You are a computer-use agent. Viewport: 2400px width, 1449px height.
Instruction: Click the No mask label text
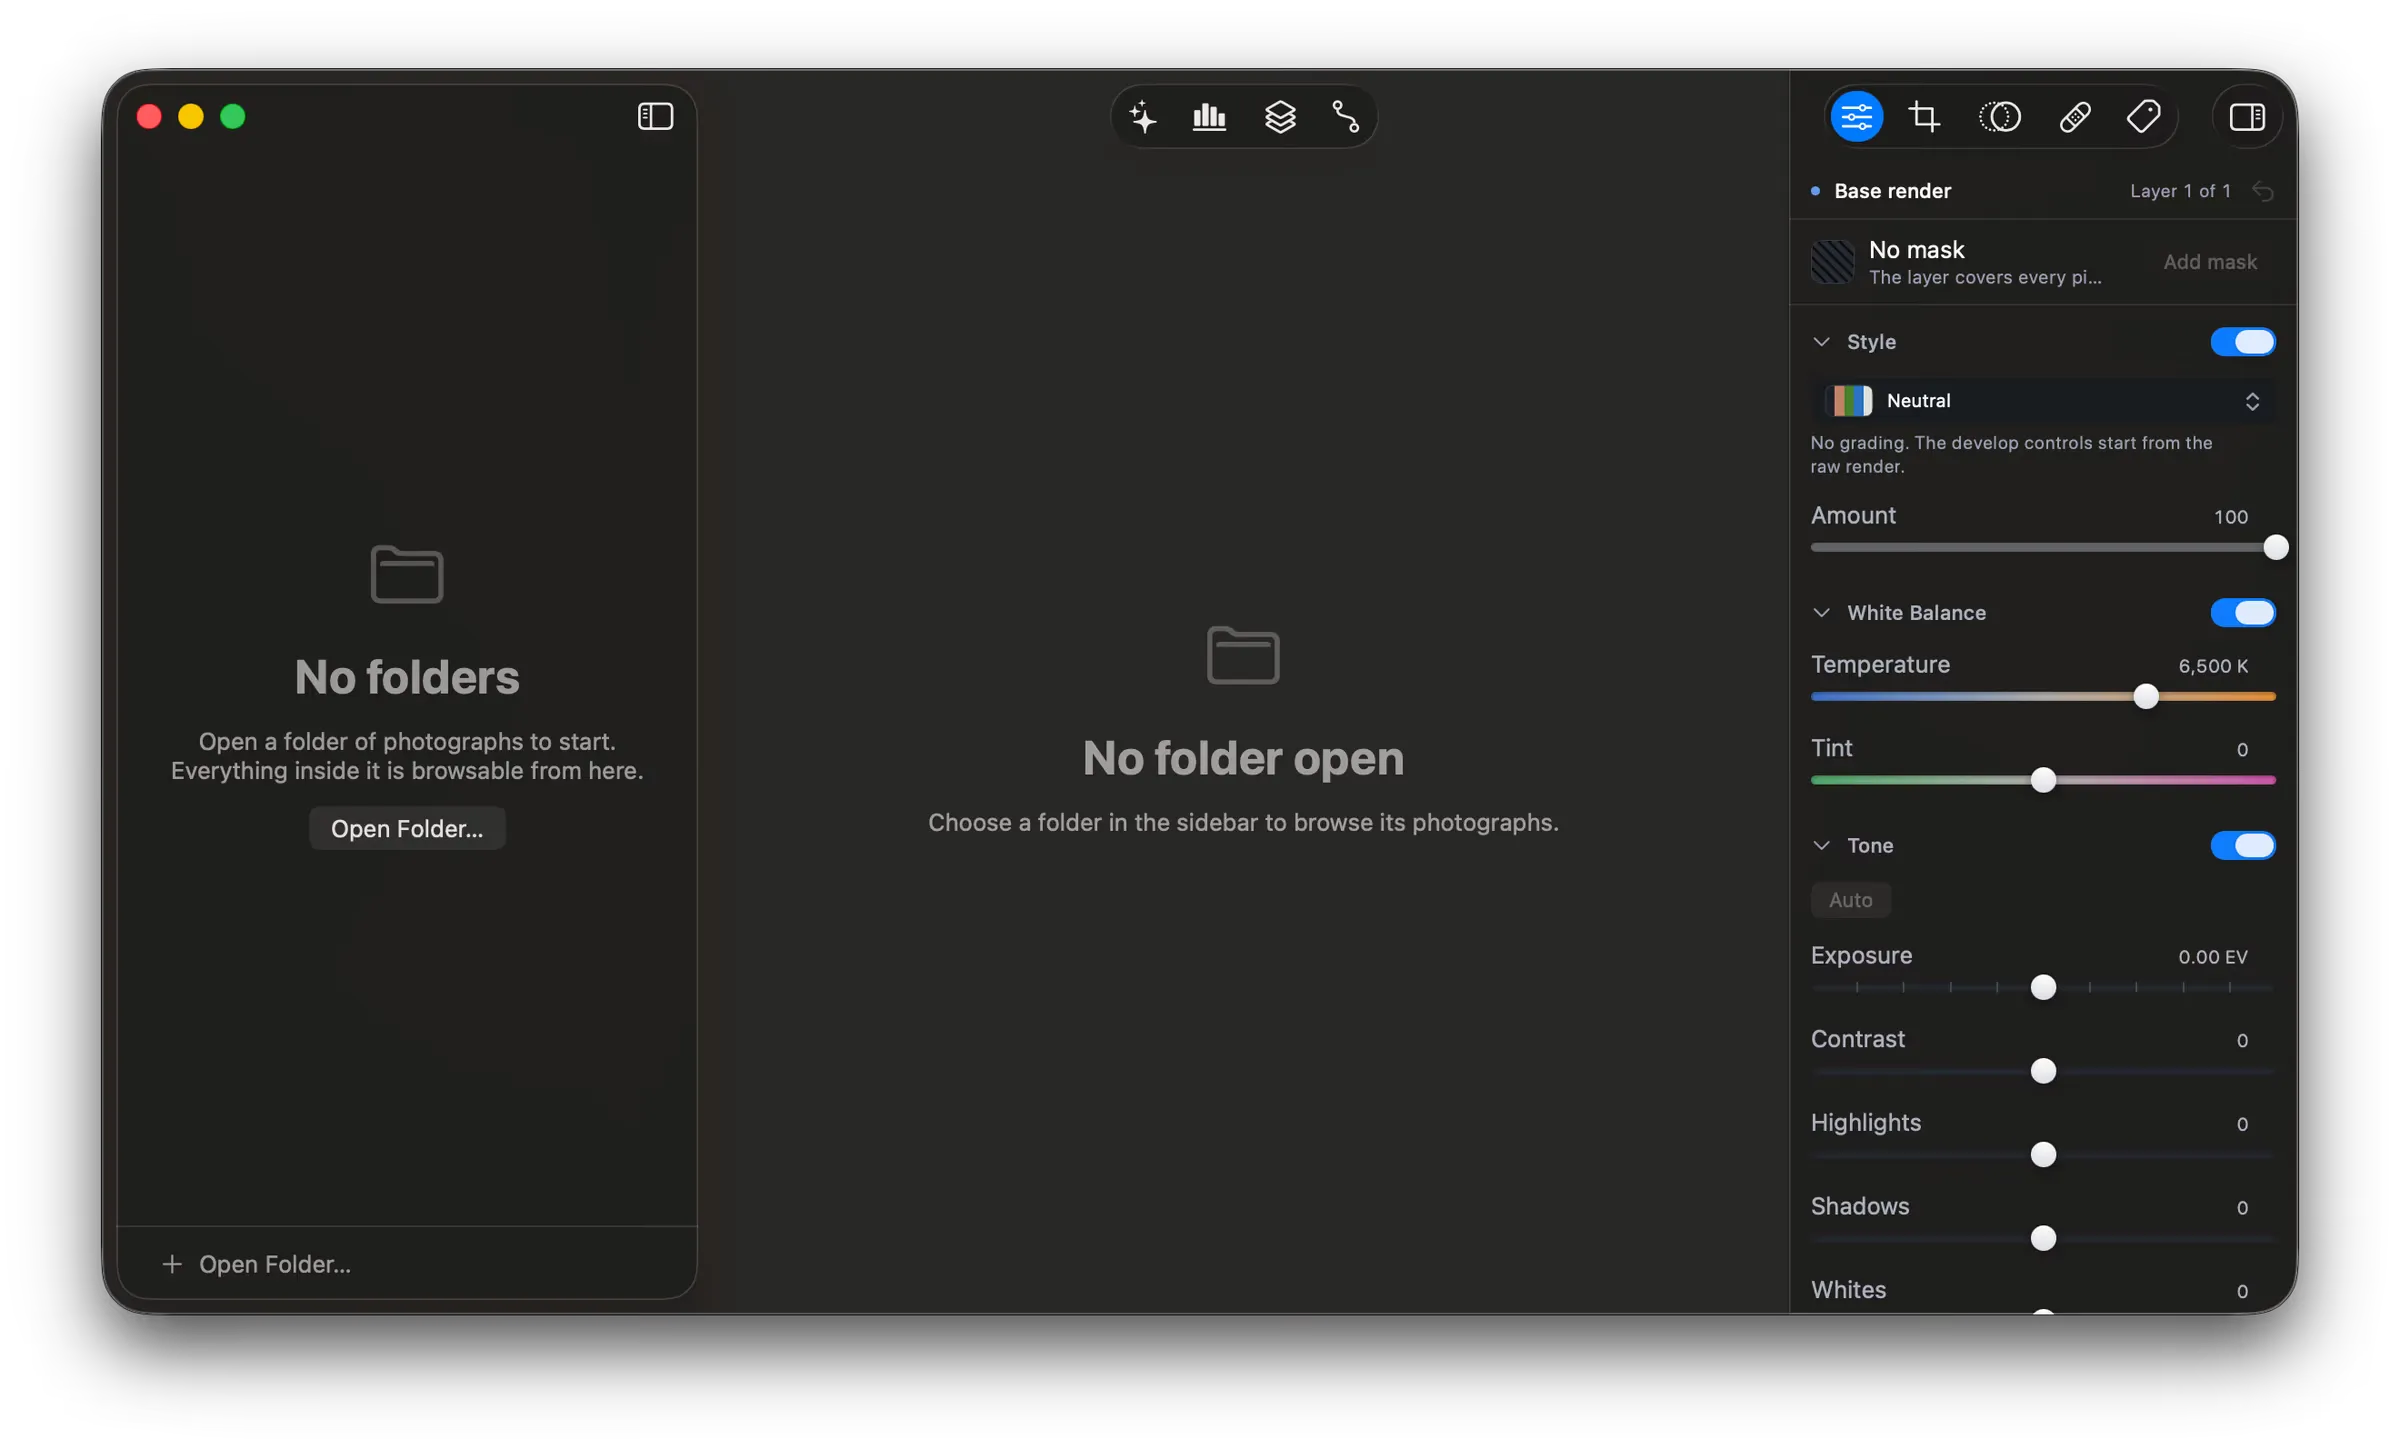1916,250
